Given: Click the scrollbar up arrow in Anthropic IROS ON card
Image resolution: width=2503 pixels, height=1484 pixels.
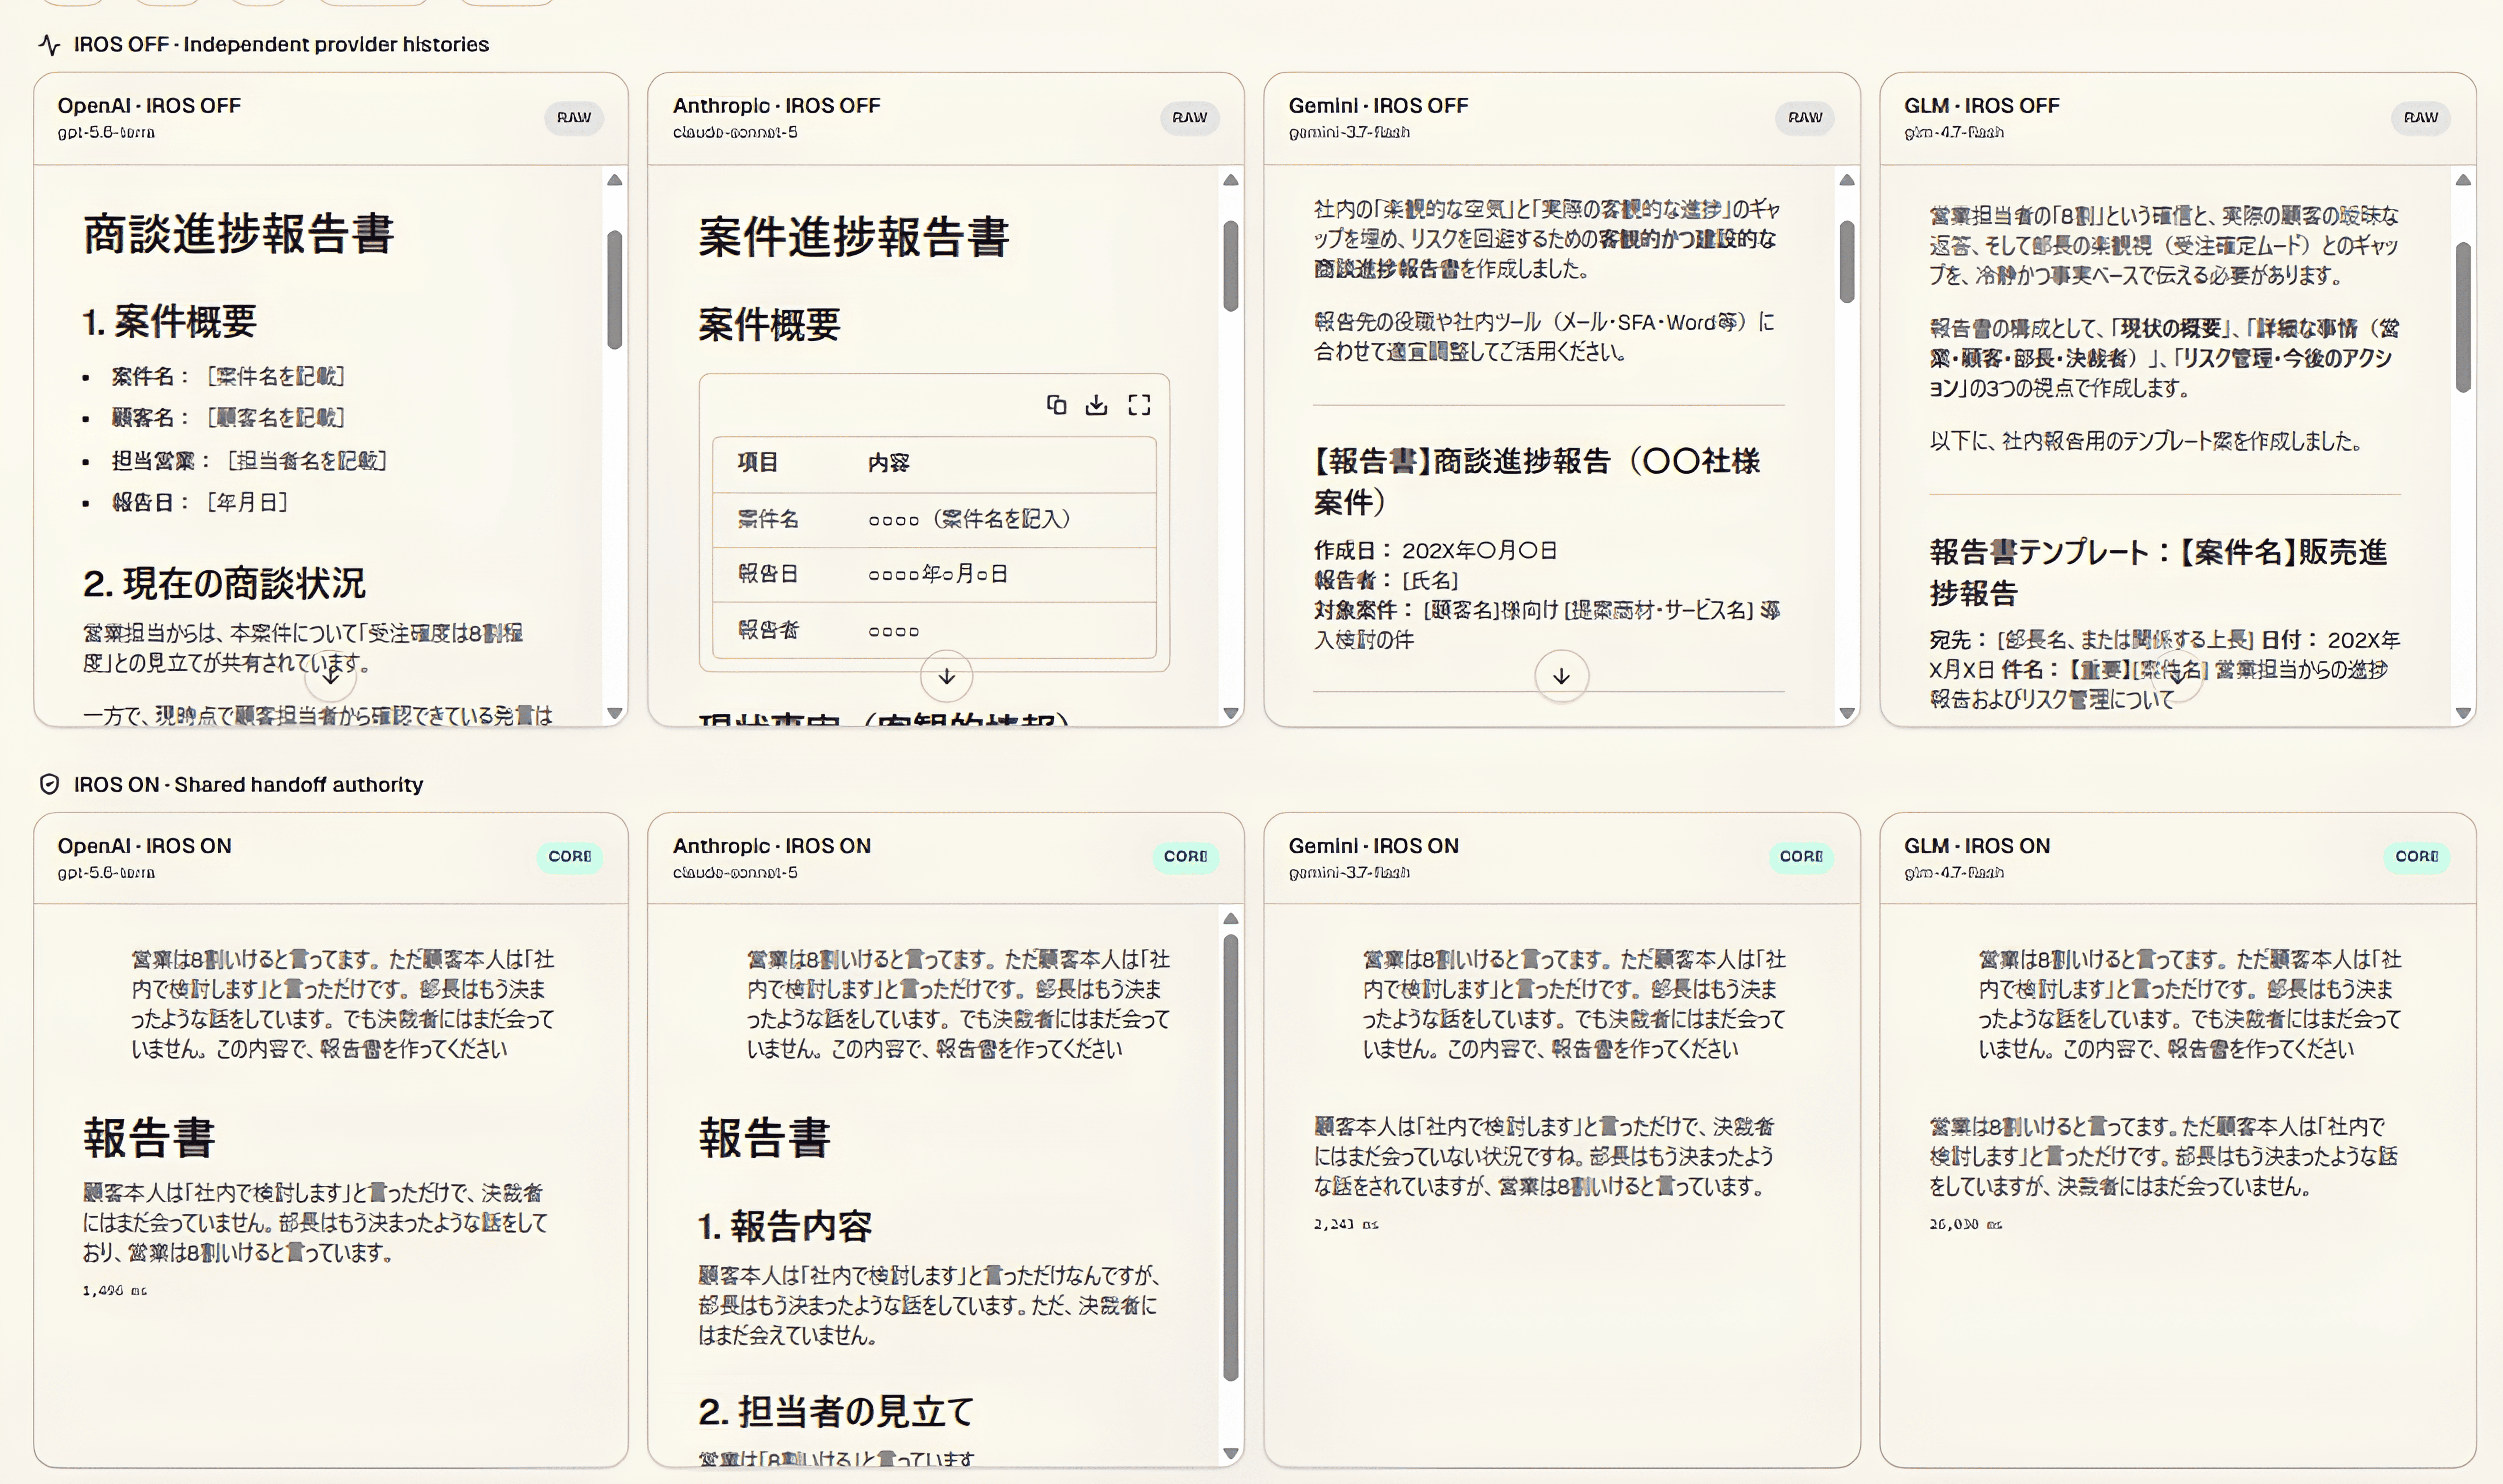Looking at the screenshot, I should point(1231,918).
